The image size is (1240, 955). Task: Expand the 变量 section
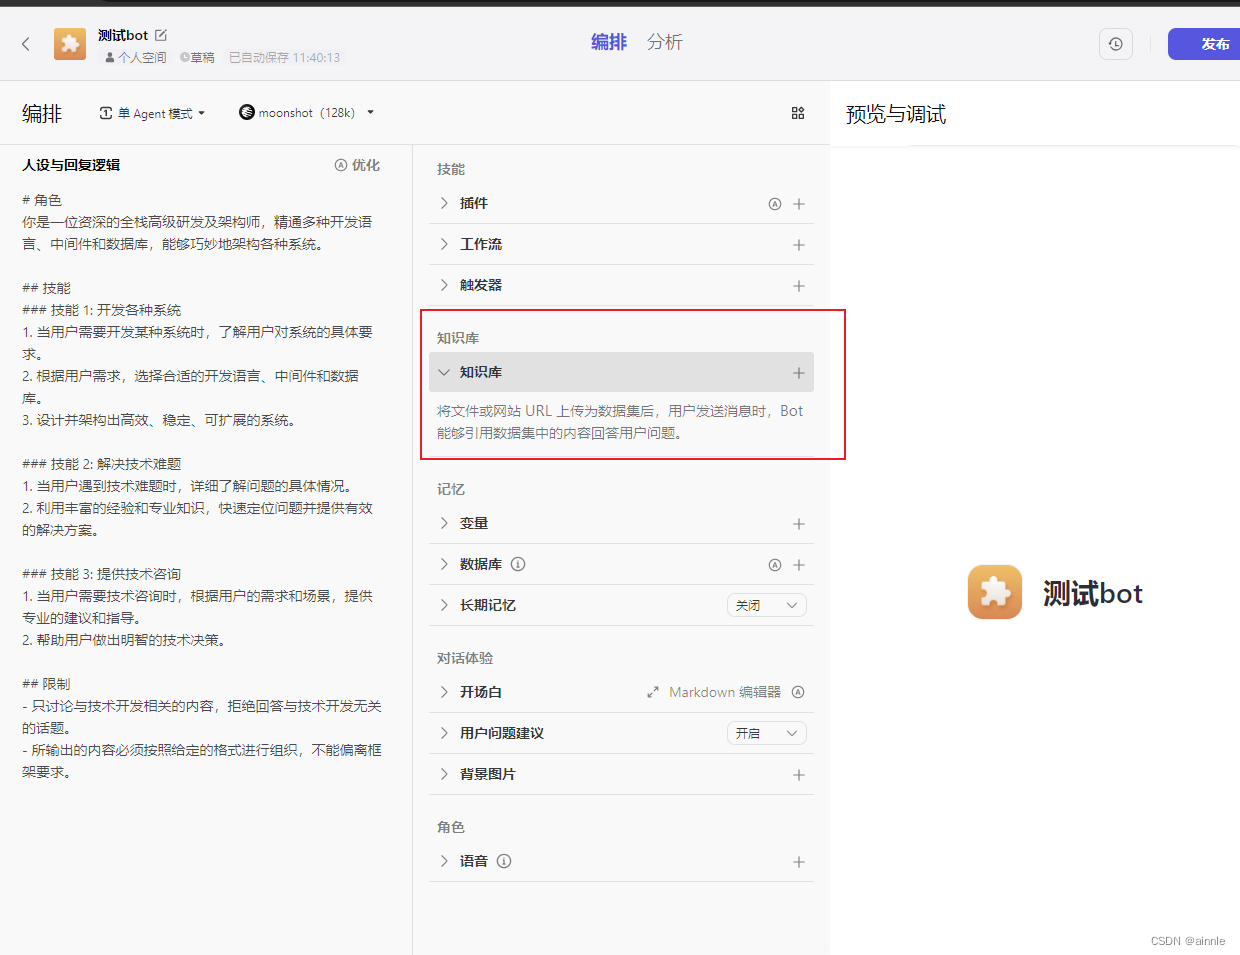pyautogui.click(x=444, y=523)
